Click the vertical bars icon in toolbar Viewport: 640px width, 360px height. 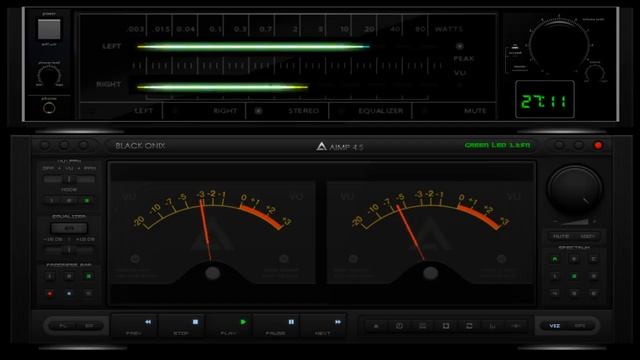[x=492, y=326]
